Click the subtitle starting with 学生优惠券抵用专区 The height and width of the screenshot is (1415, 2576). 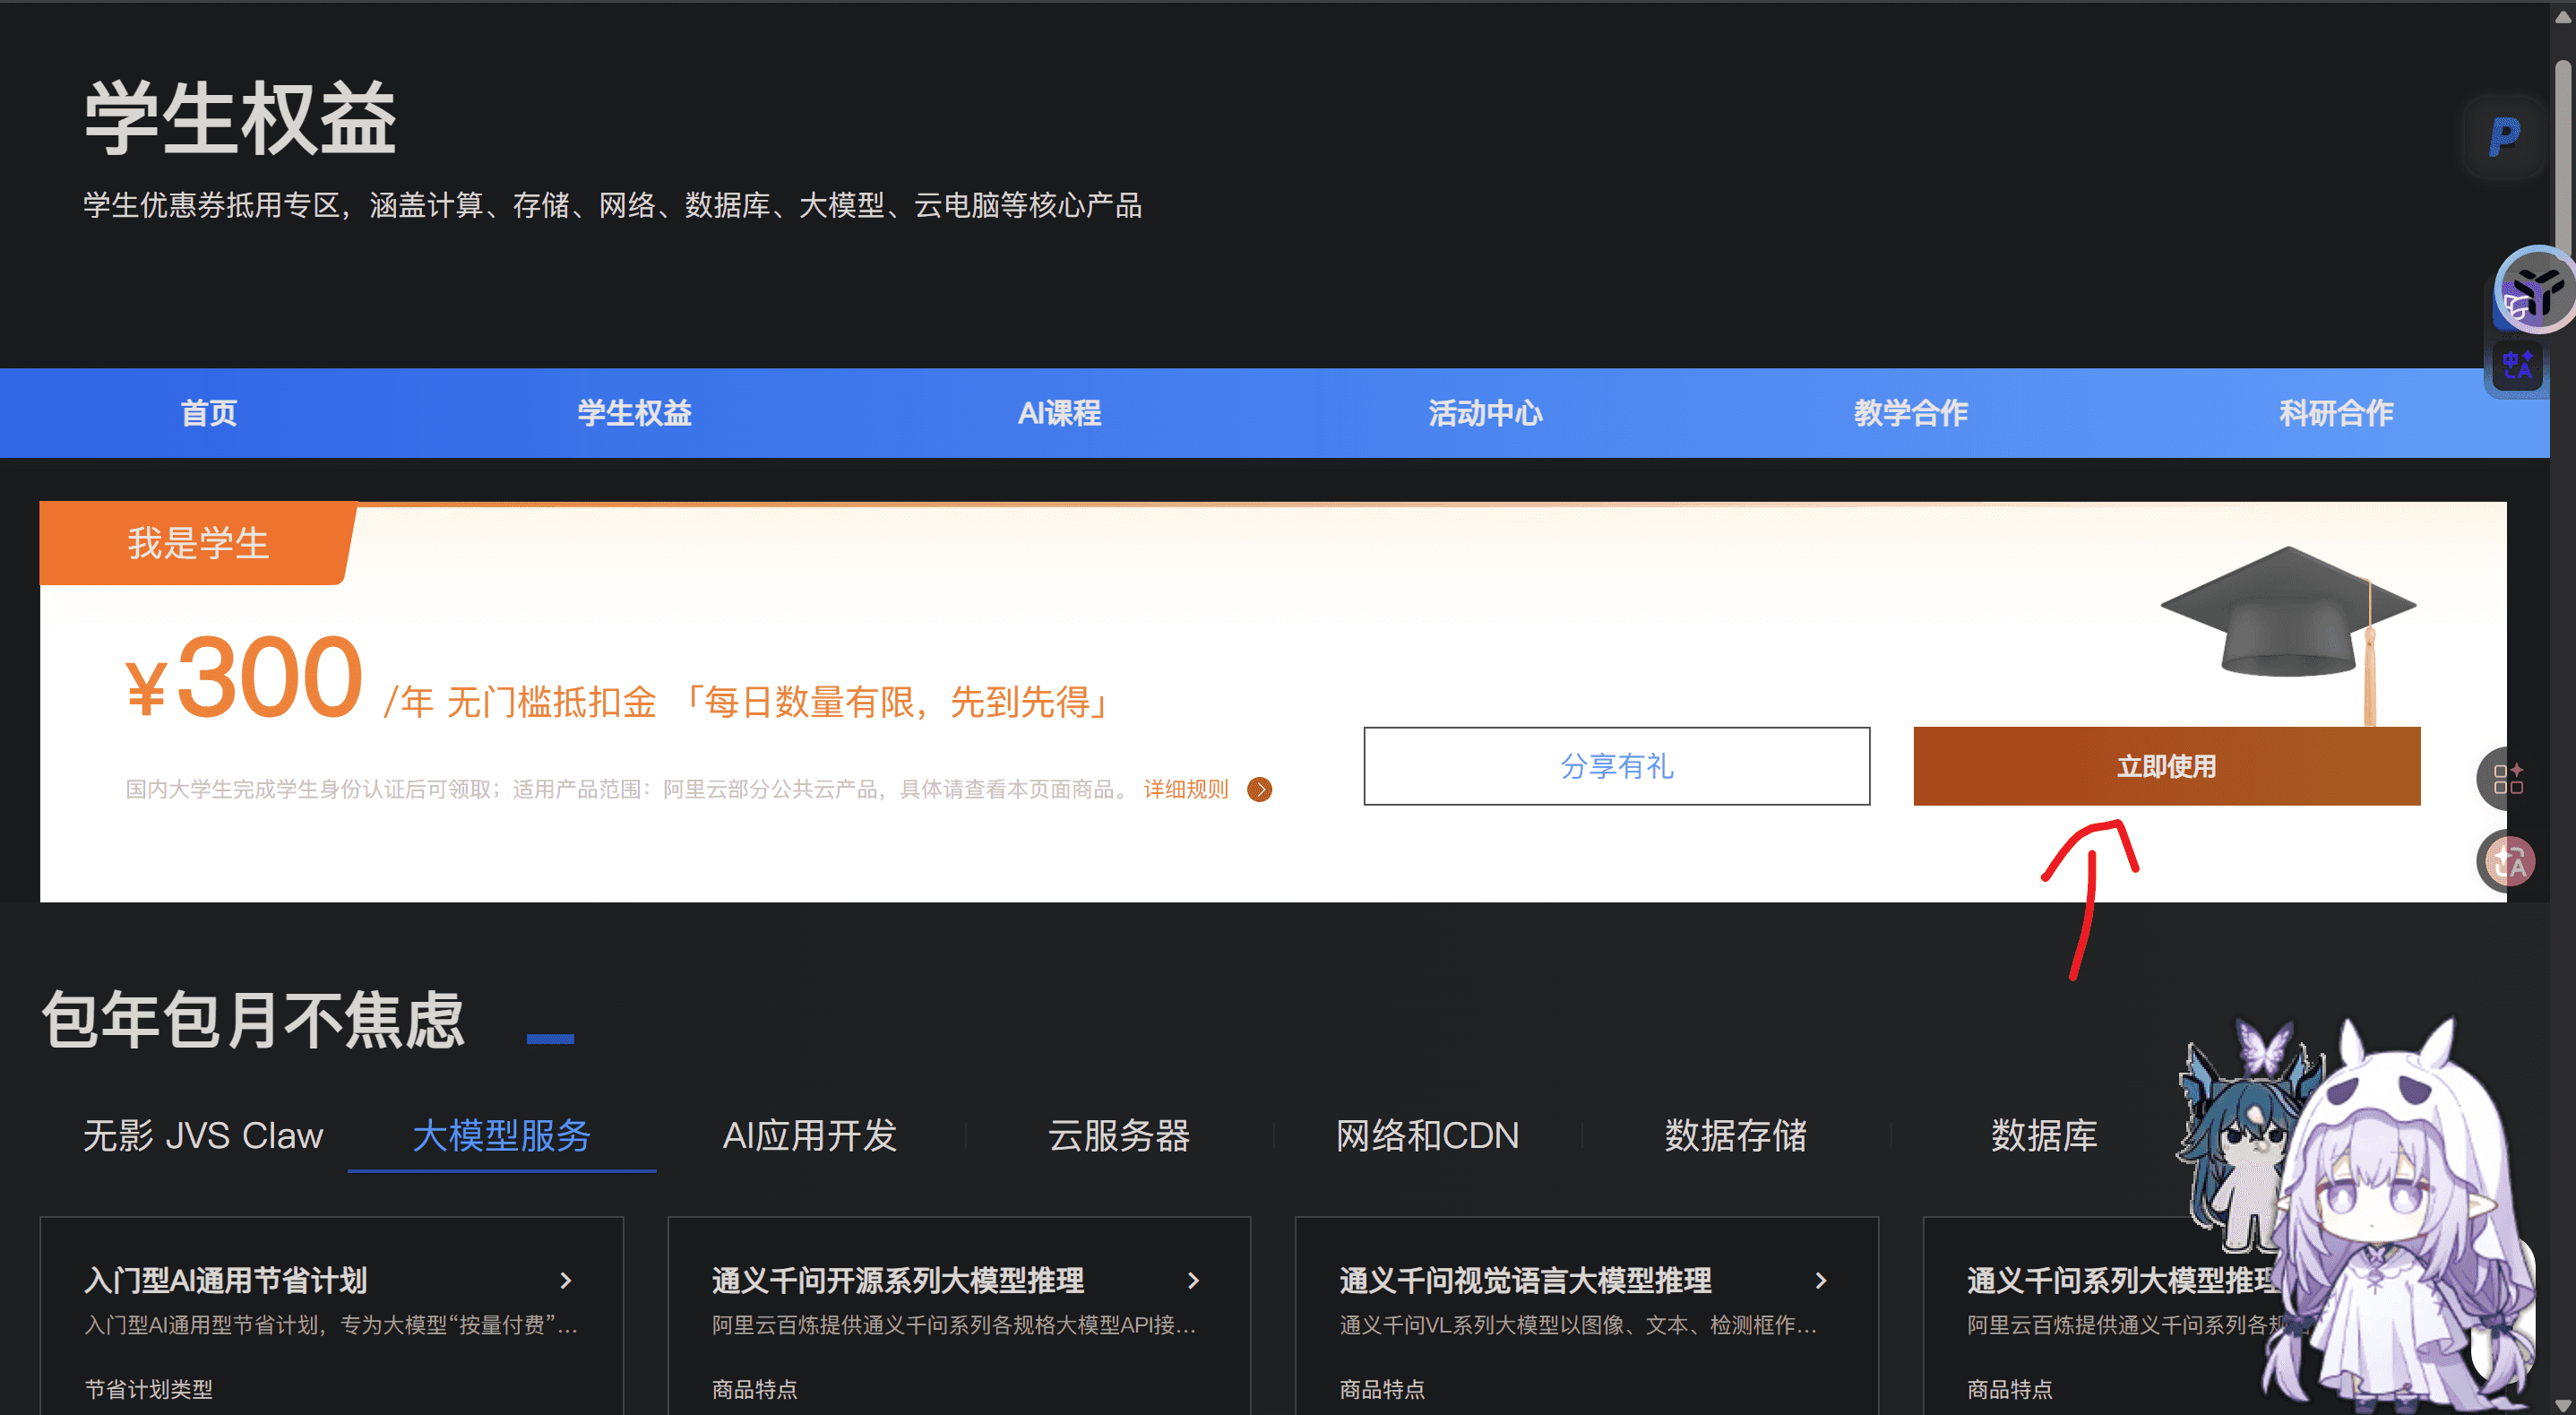click(613, 205)
